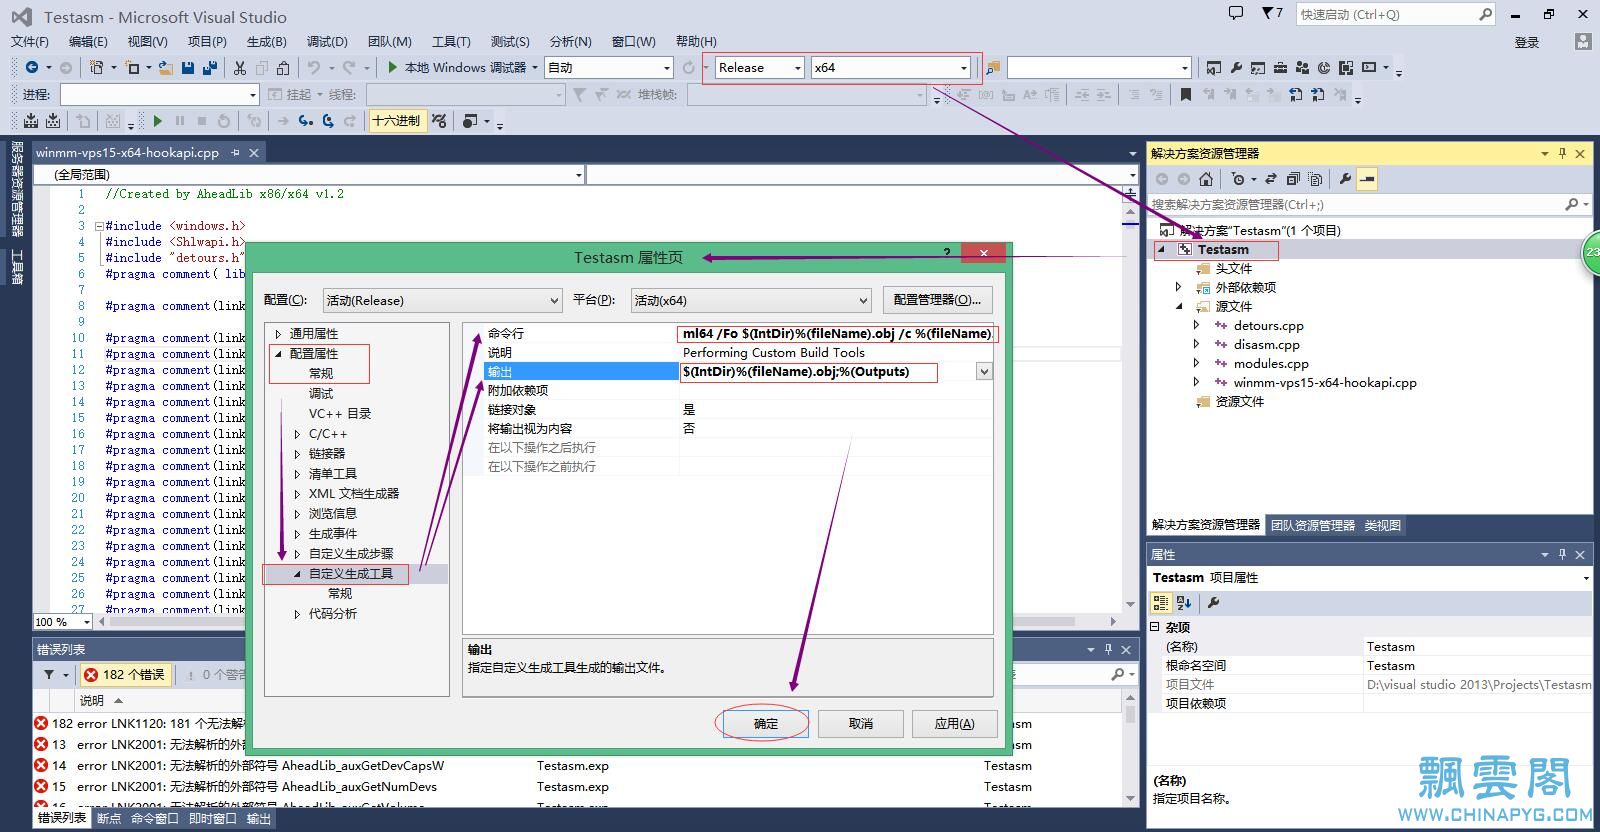Pin the 属性 panel with pushpin

pyautogui.click(x=1562, y=554)
